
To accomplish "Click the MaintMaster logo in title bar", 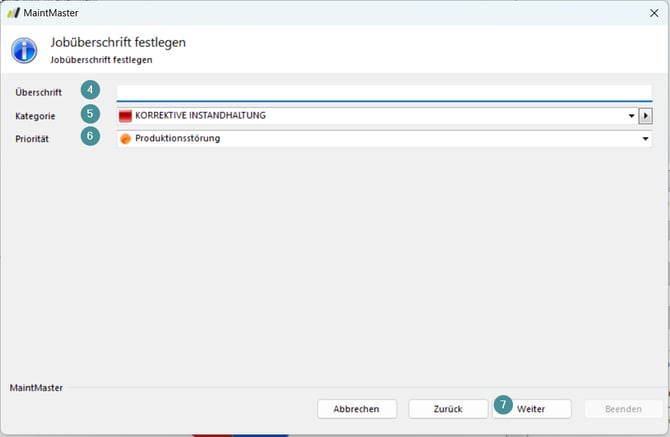I will coord(13,13).
